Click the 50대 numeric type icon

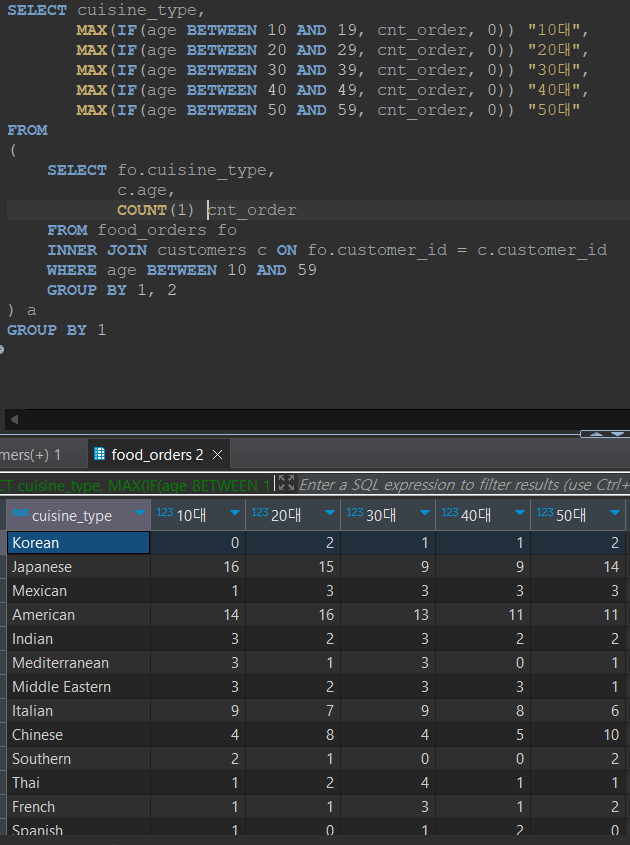tap(544, 512)
